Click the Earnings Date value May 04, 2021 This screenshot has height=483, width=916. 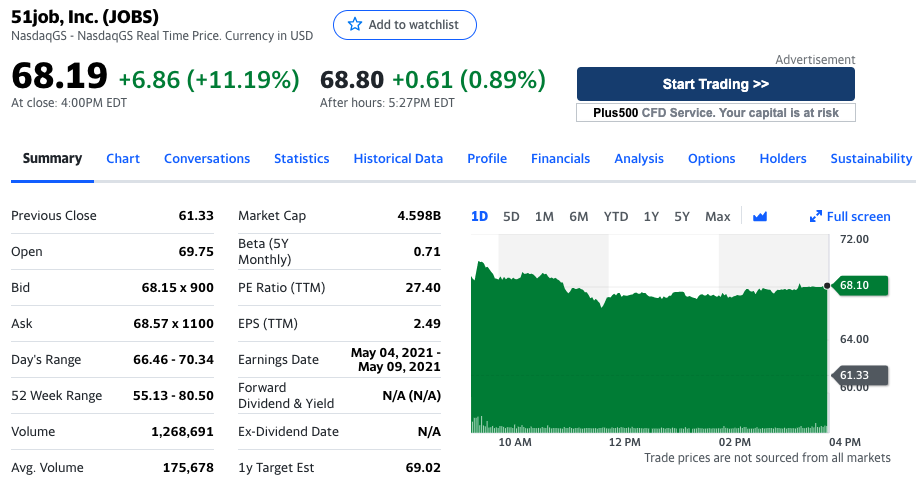point(395,360)
